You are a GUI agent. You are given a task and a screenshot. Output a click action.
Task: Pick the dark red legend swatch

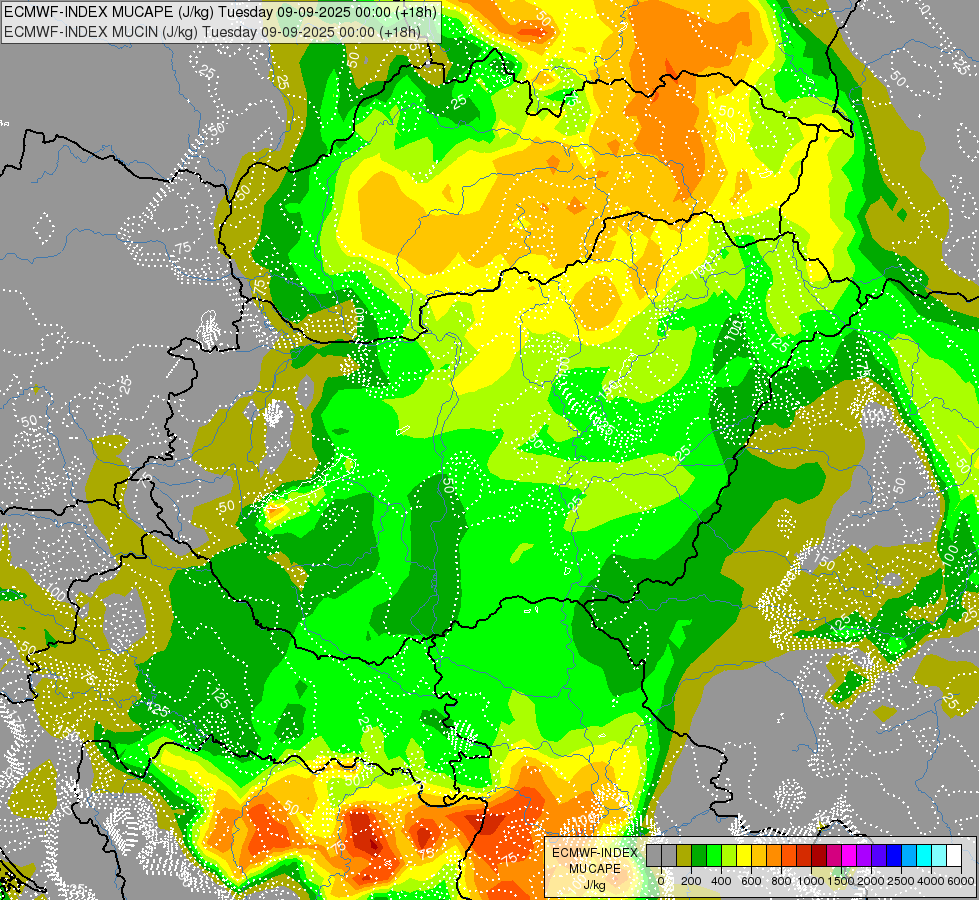click(x=819, y=855)
